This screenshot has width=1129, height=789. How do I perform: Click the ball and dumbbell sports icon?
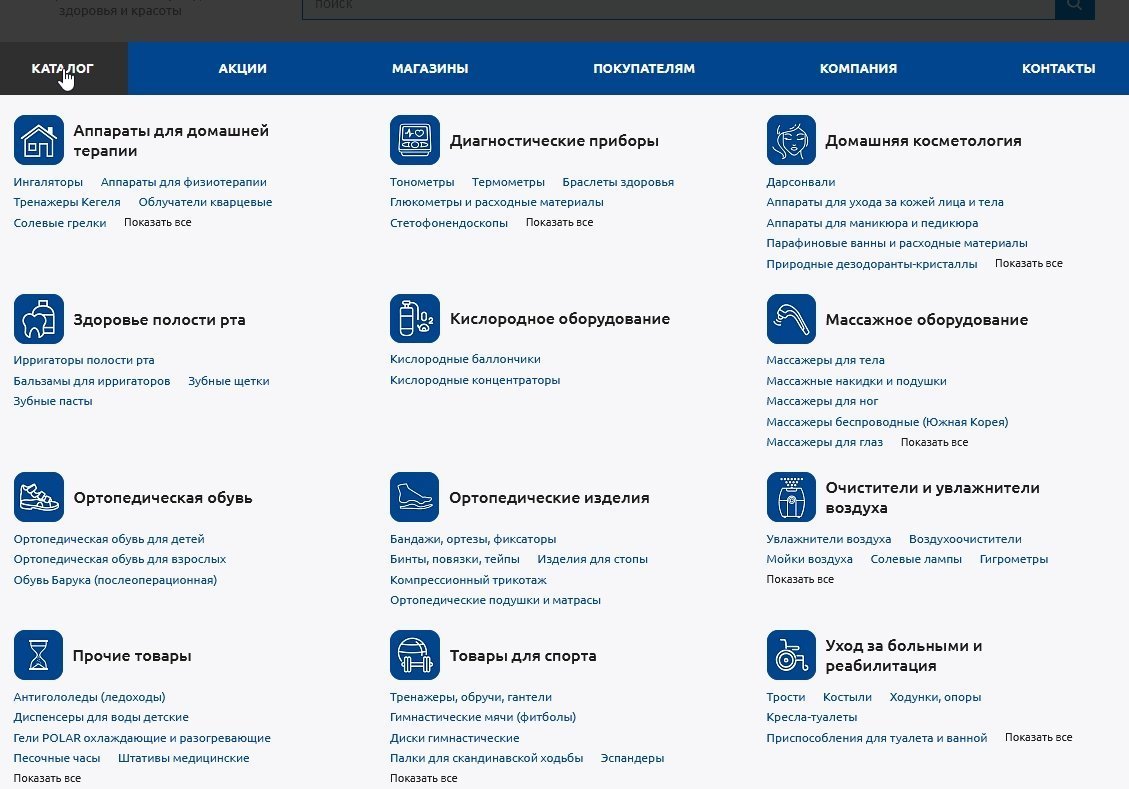tap(415, 655)
